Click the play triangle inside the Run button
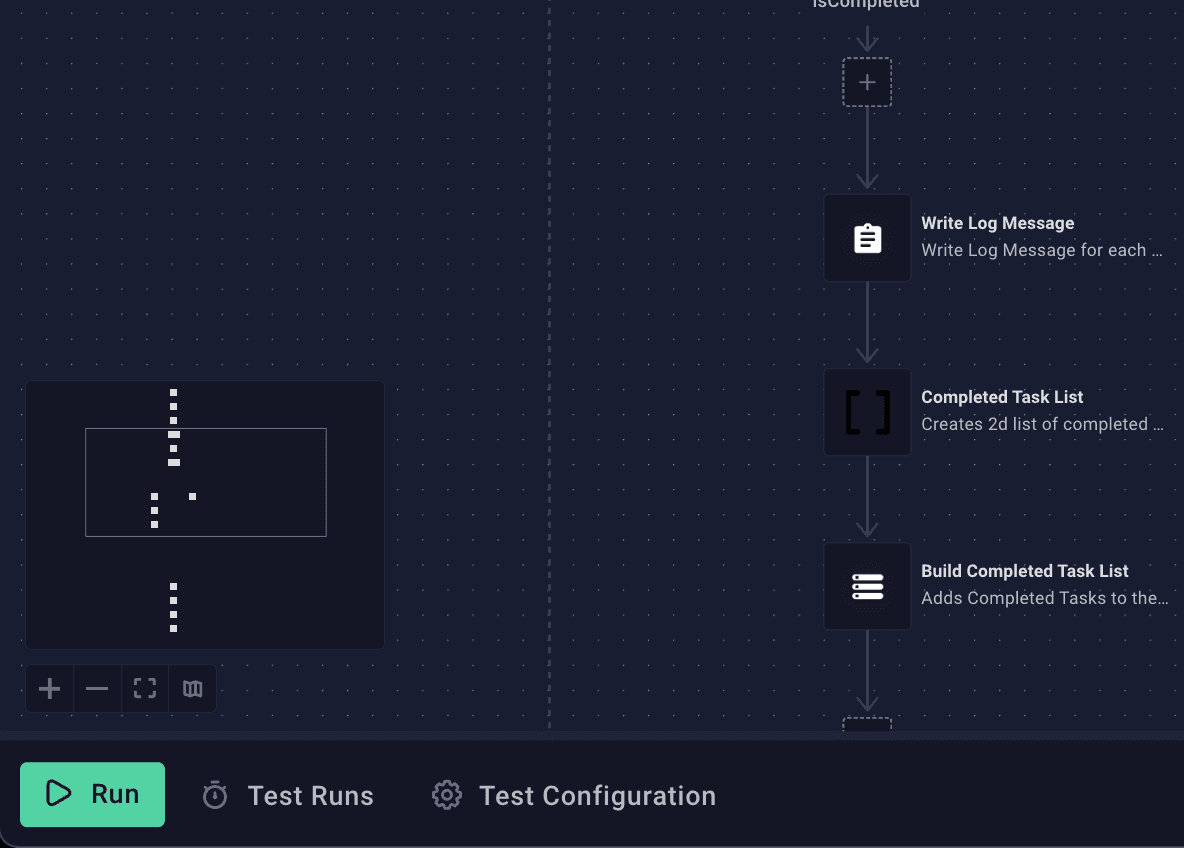 (58, 793)
